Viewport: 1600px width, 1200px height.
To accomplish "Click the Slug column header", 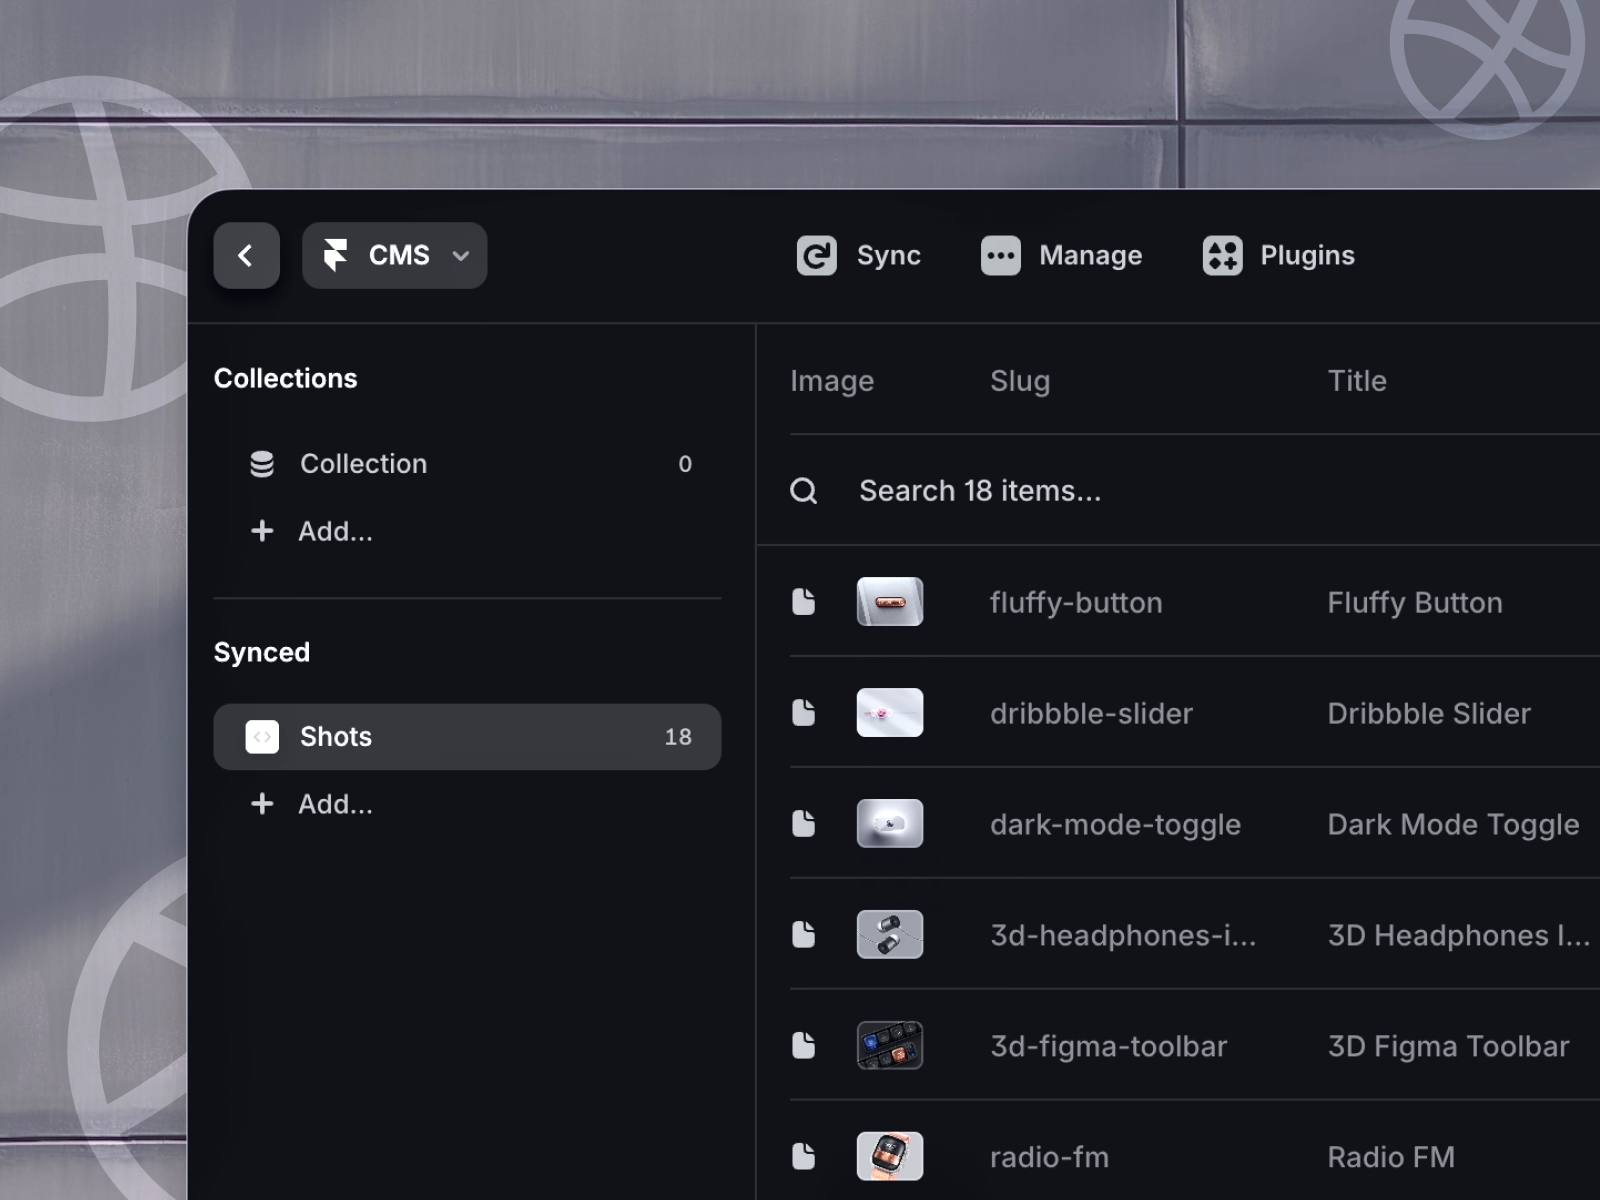I will pos(1019,380).
